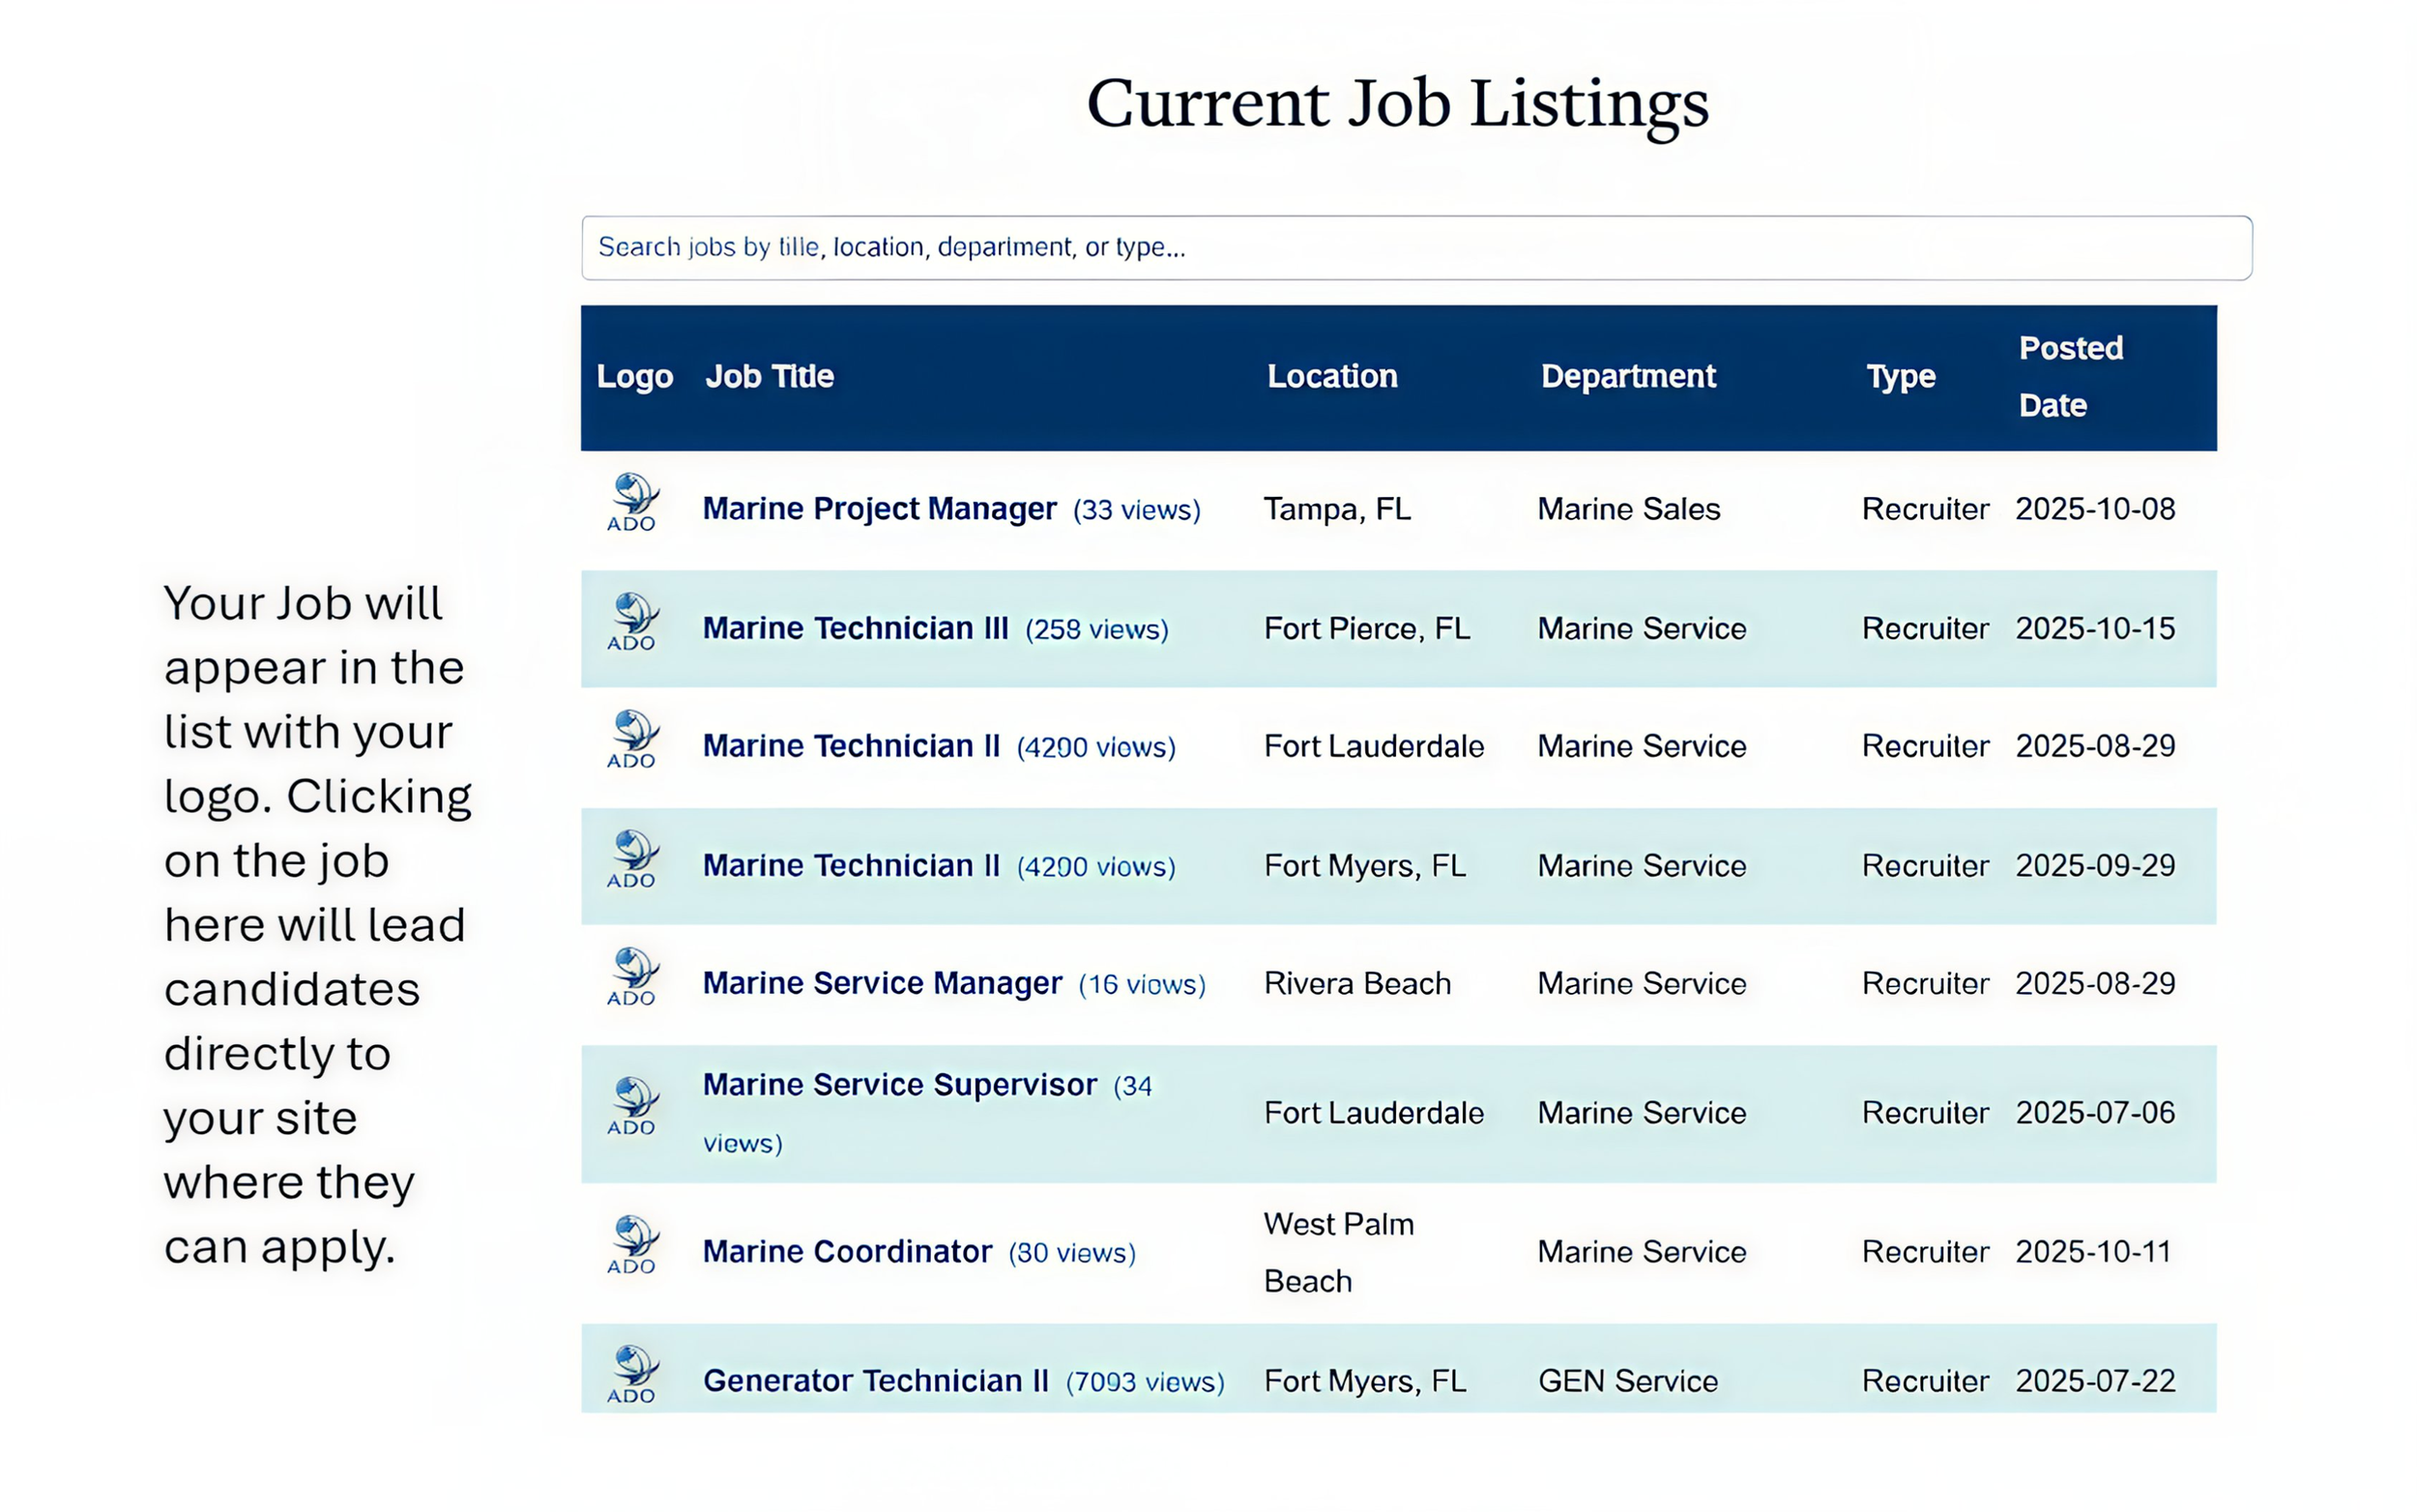
Task: Sort table by Posted Date header
Action: (x=2069, y=377)
